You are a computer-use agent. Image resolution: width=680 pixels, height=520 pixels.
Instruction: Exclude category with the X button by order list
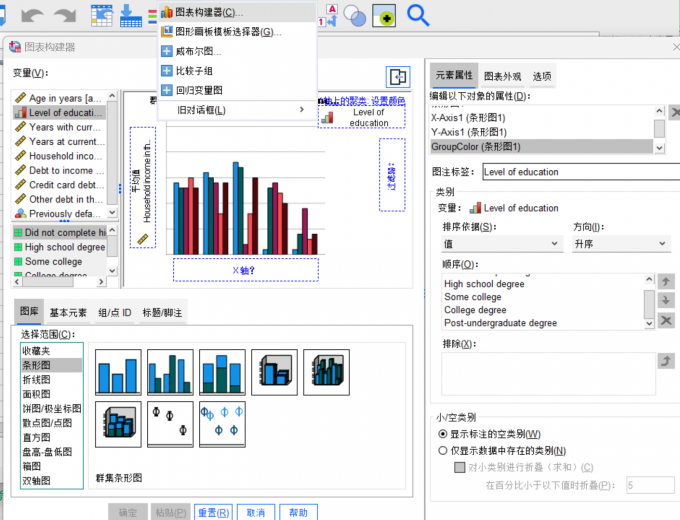pos(666,321)
